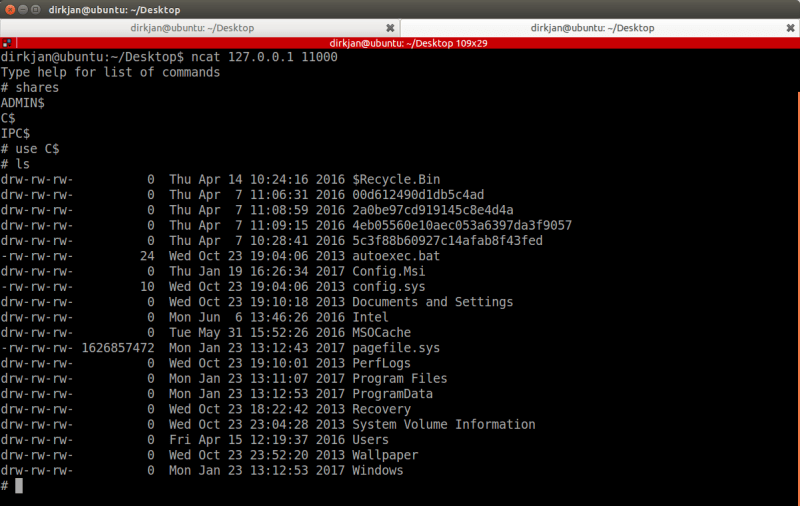Click the Intel directory name
Viewport: 800px width, 506px height.
pos(370,317)
